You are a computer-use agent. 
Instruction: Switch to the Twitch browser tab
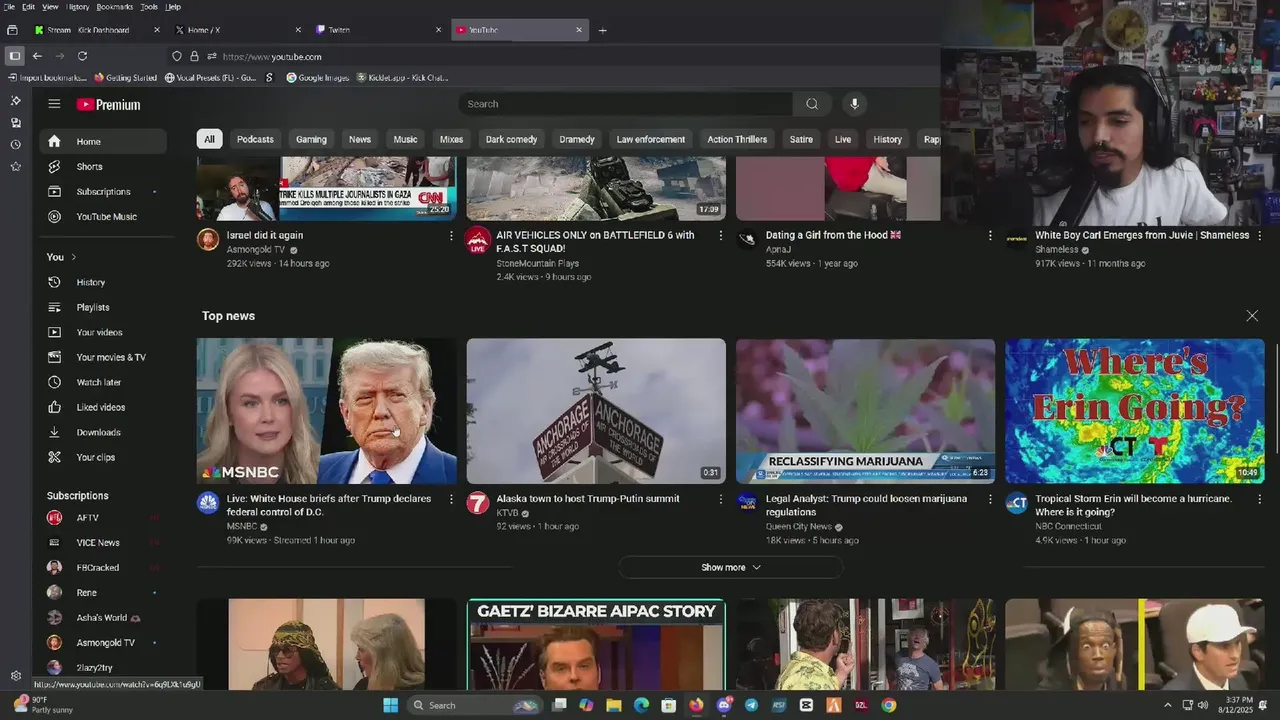(x=378, y=30)
